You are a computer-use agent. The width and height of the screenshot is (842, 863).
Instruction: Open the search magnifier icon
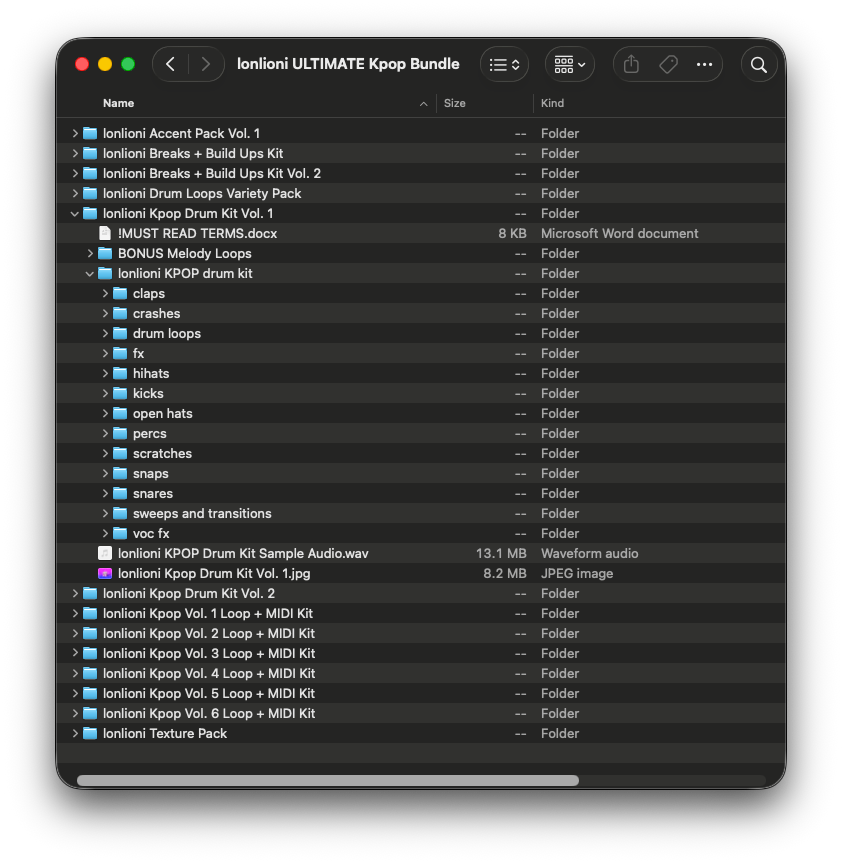click(759, 65)
